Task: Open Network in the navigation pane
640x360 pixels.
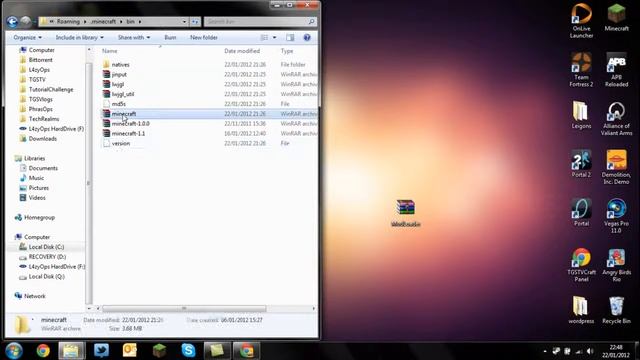Action: tap(35, 296)
